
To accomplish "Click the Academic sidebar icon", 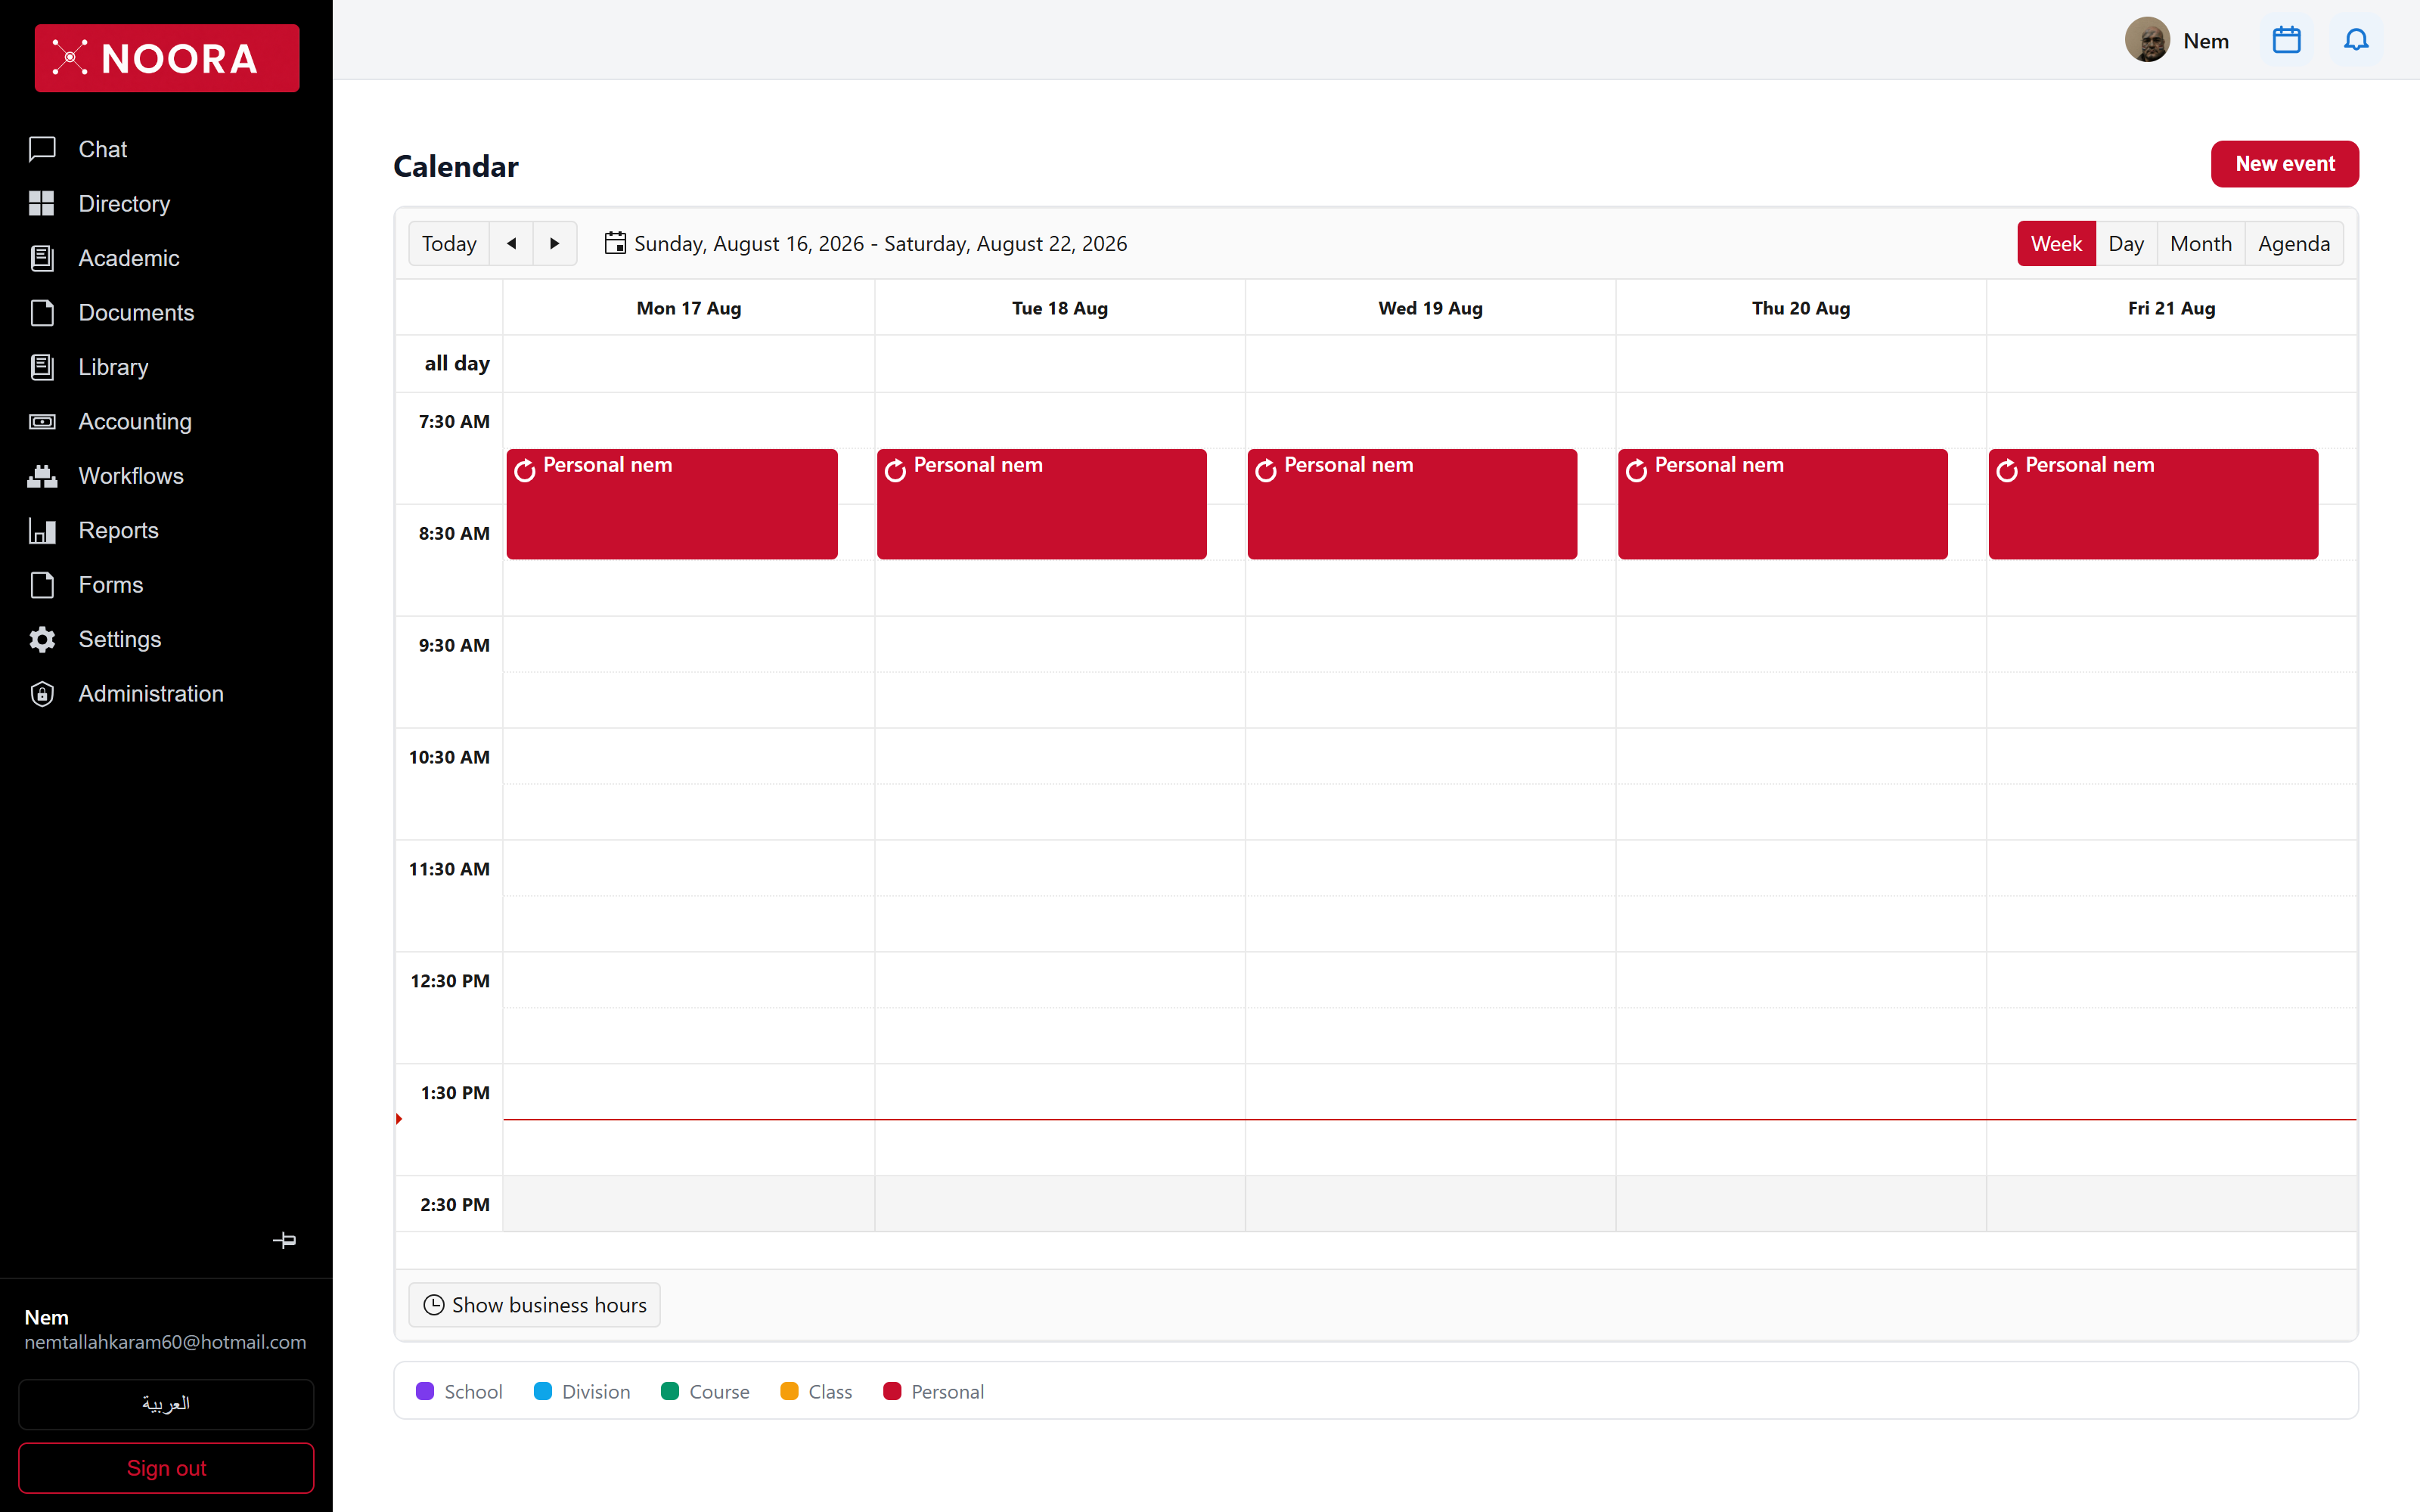I will click(x=42, y=258).
